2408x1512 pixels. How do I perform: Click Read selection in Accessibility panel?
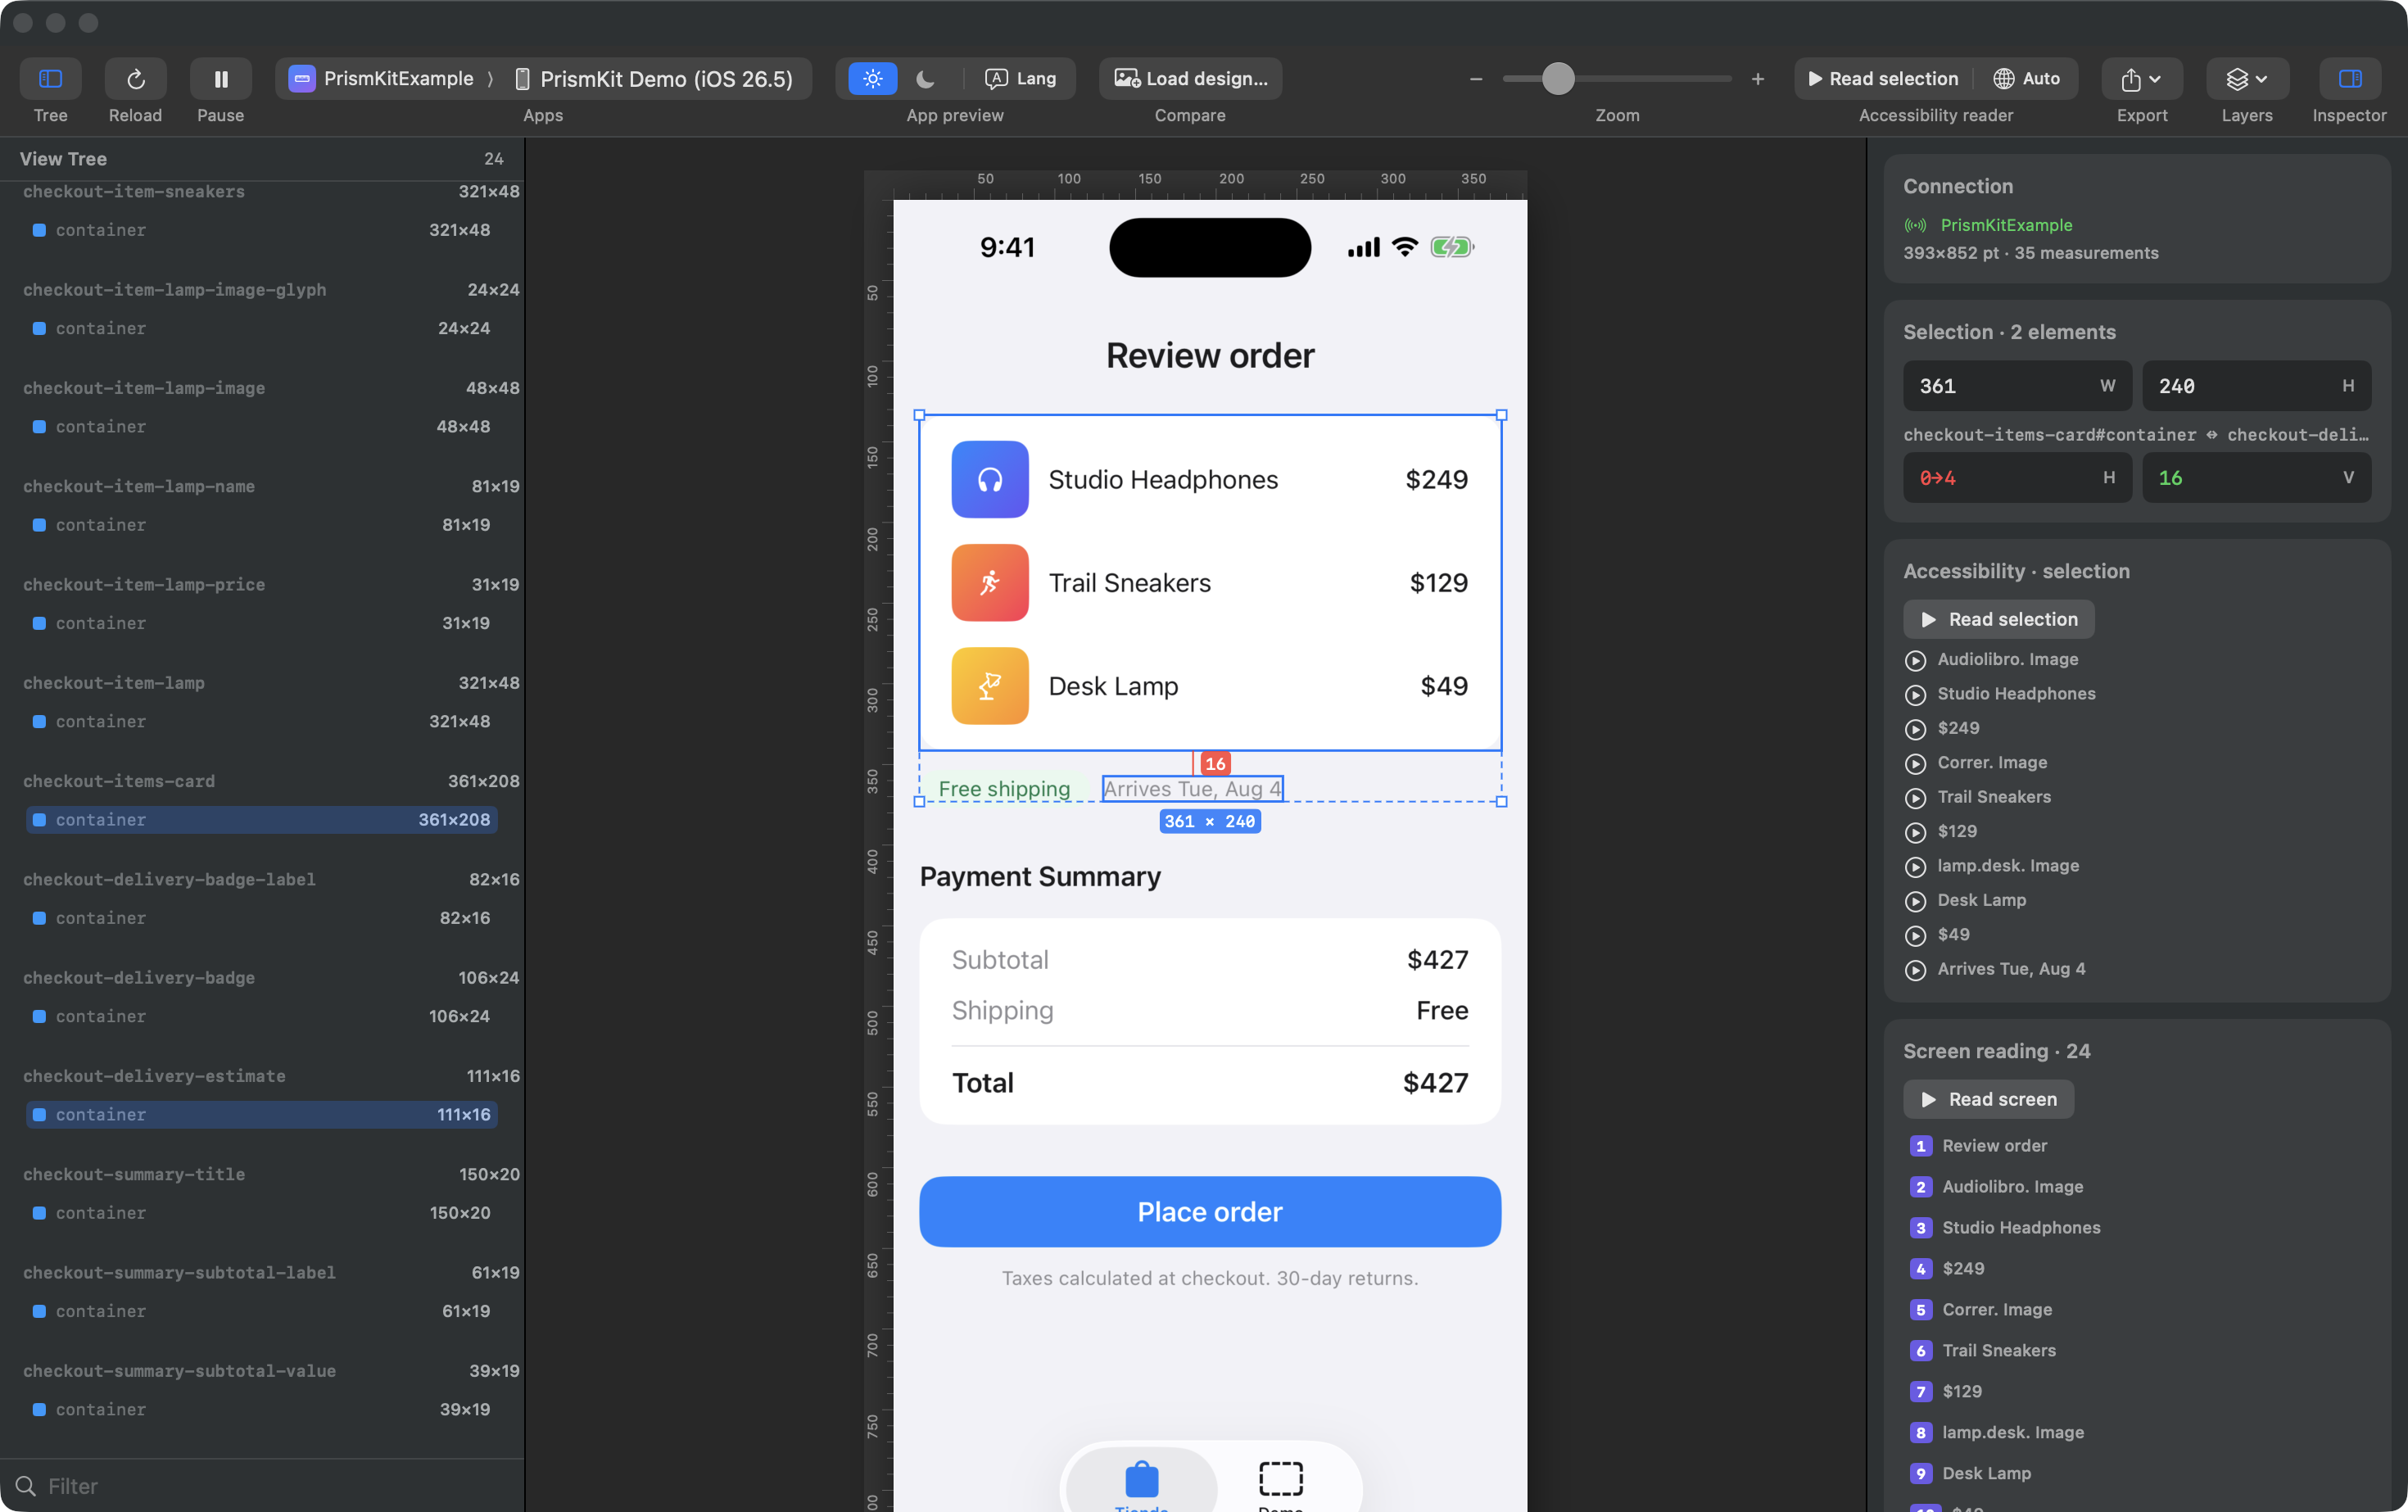1998,619
